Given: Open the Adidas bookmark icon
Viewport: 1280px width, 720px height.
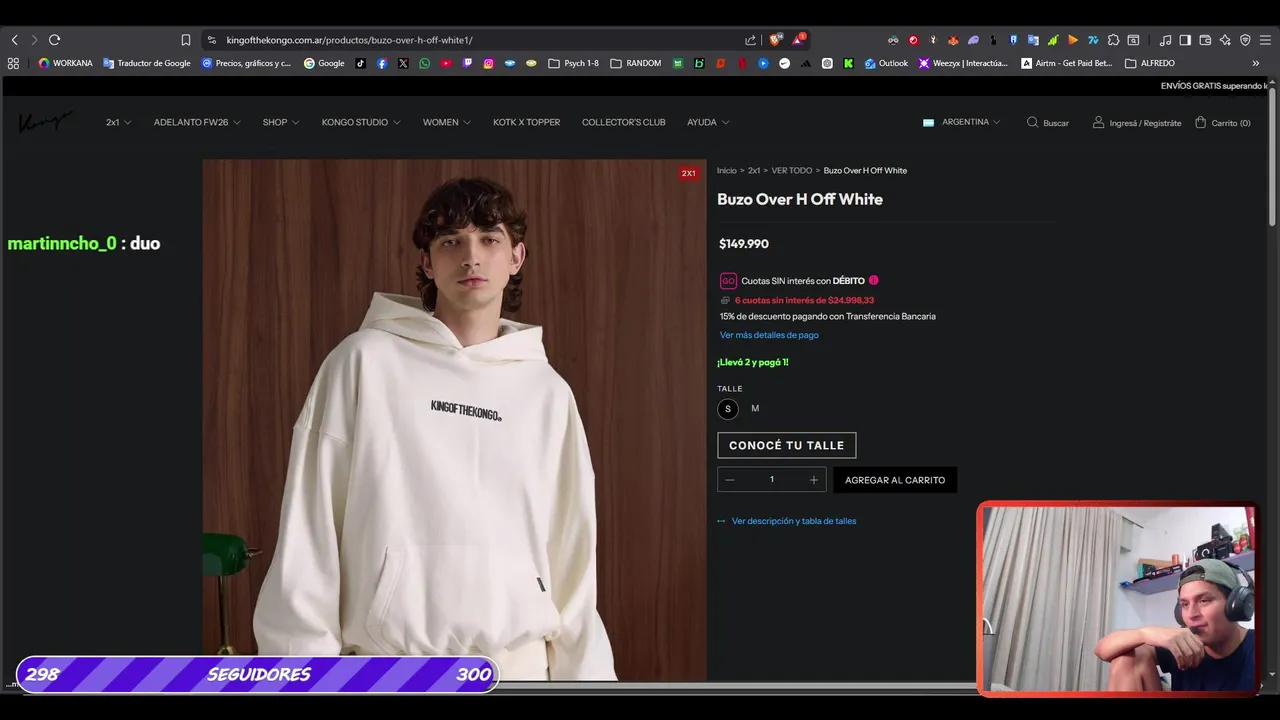Looking at the screenshot, I should (x=806, y=63).
